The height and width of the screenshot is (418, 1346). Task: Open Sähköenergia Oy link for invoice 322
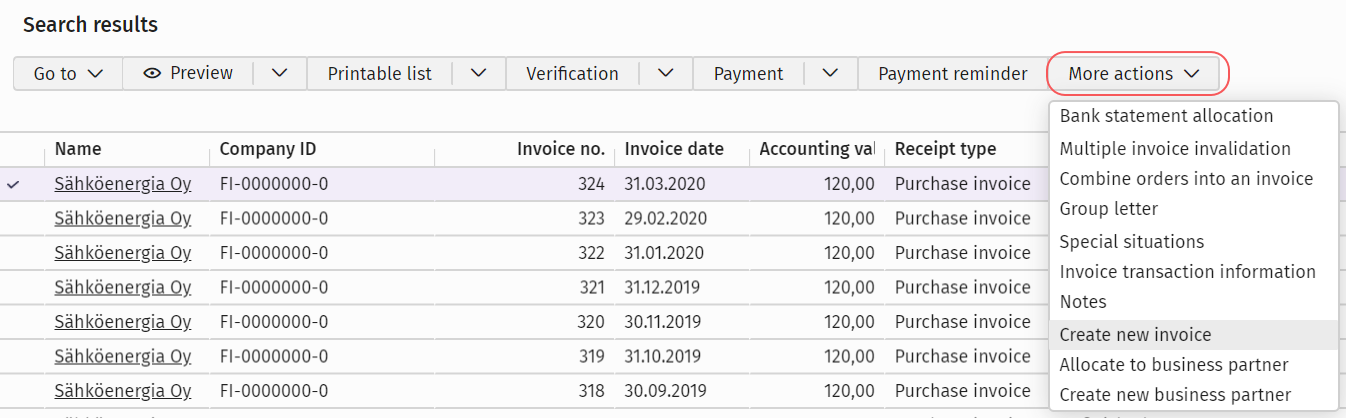(123, 253)
